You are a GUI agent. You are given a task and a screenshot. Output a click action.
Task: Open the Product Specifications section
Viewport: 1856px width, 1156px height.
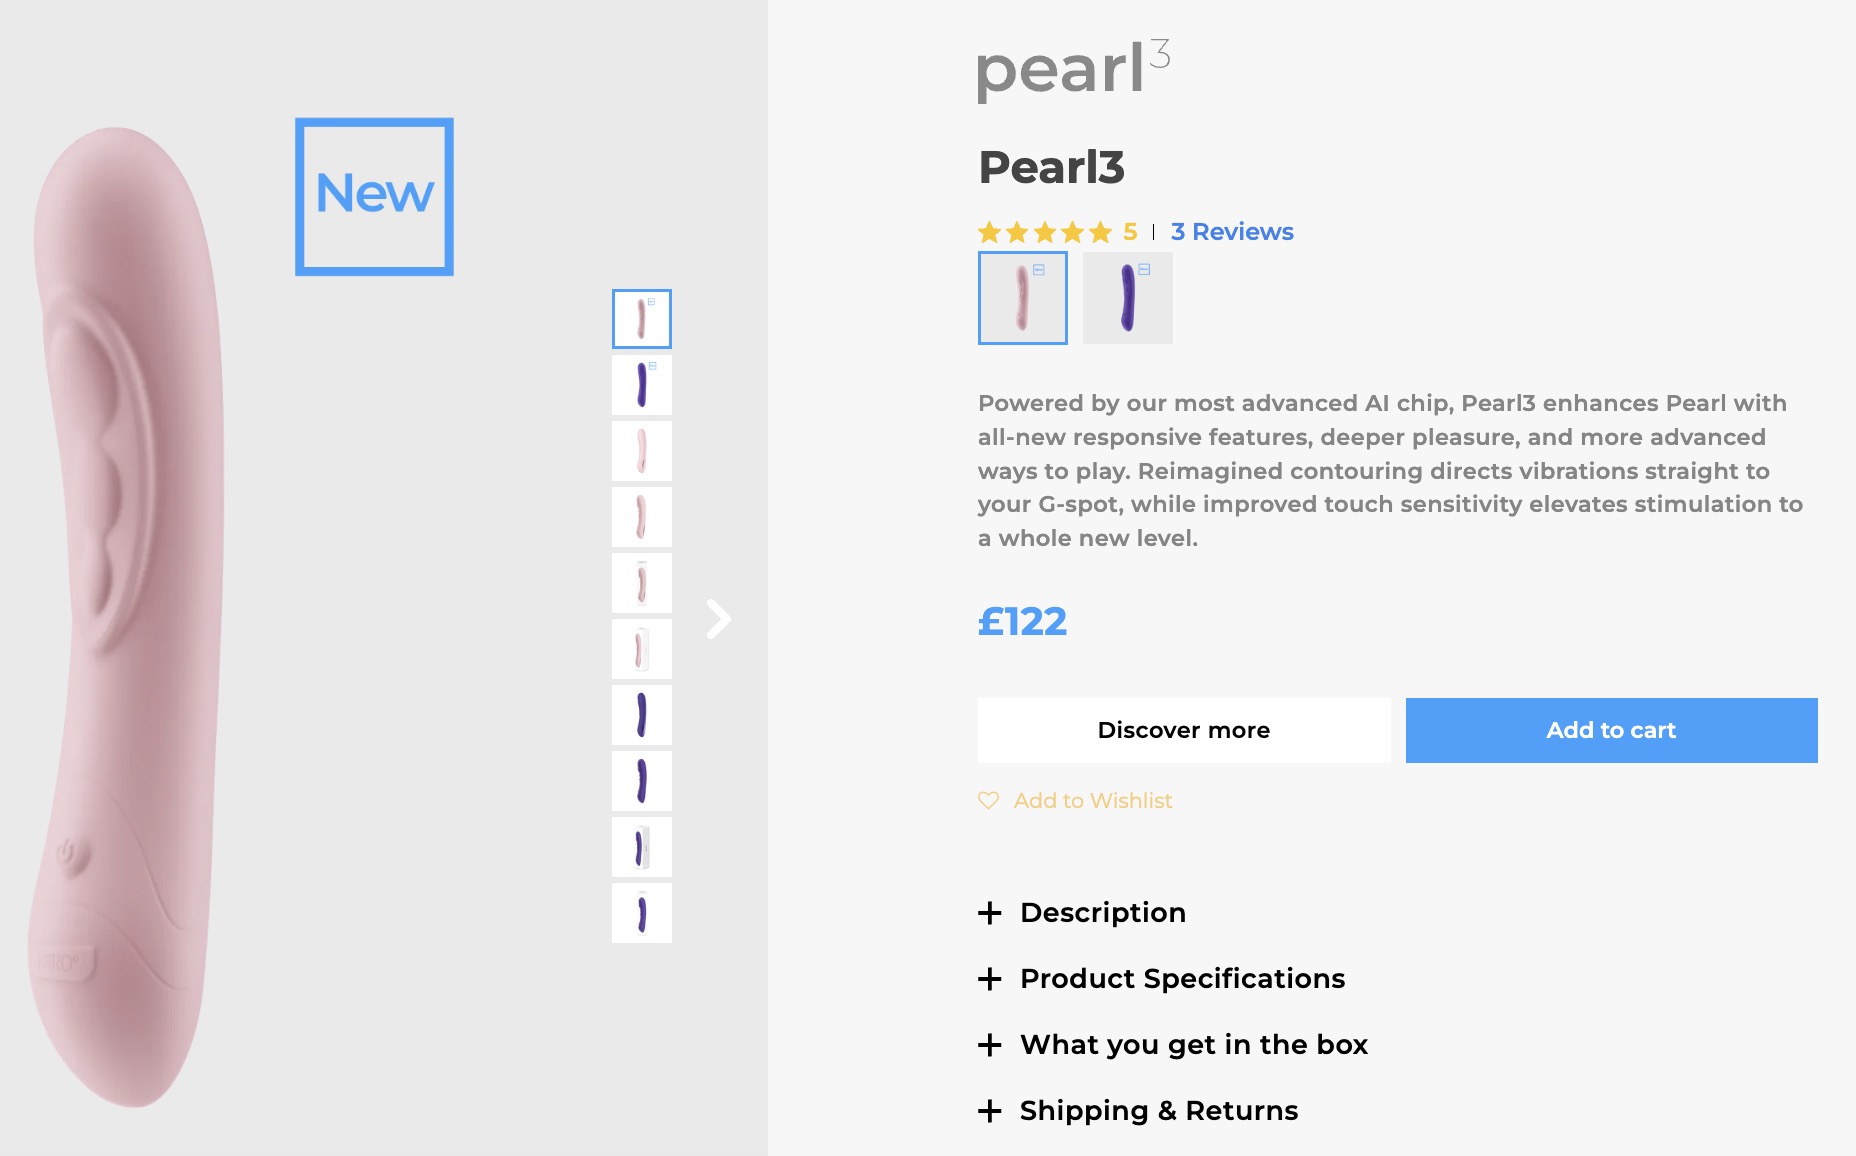click(x=1182, y=979)
